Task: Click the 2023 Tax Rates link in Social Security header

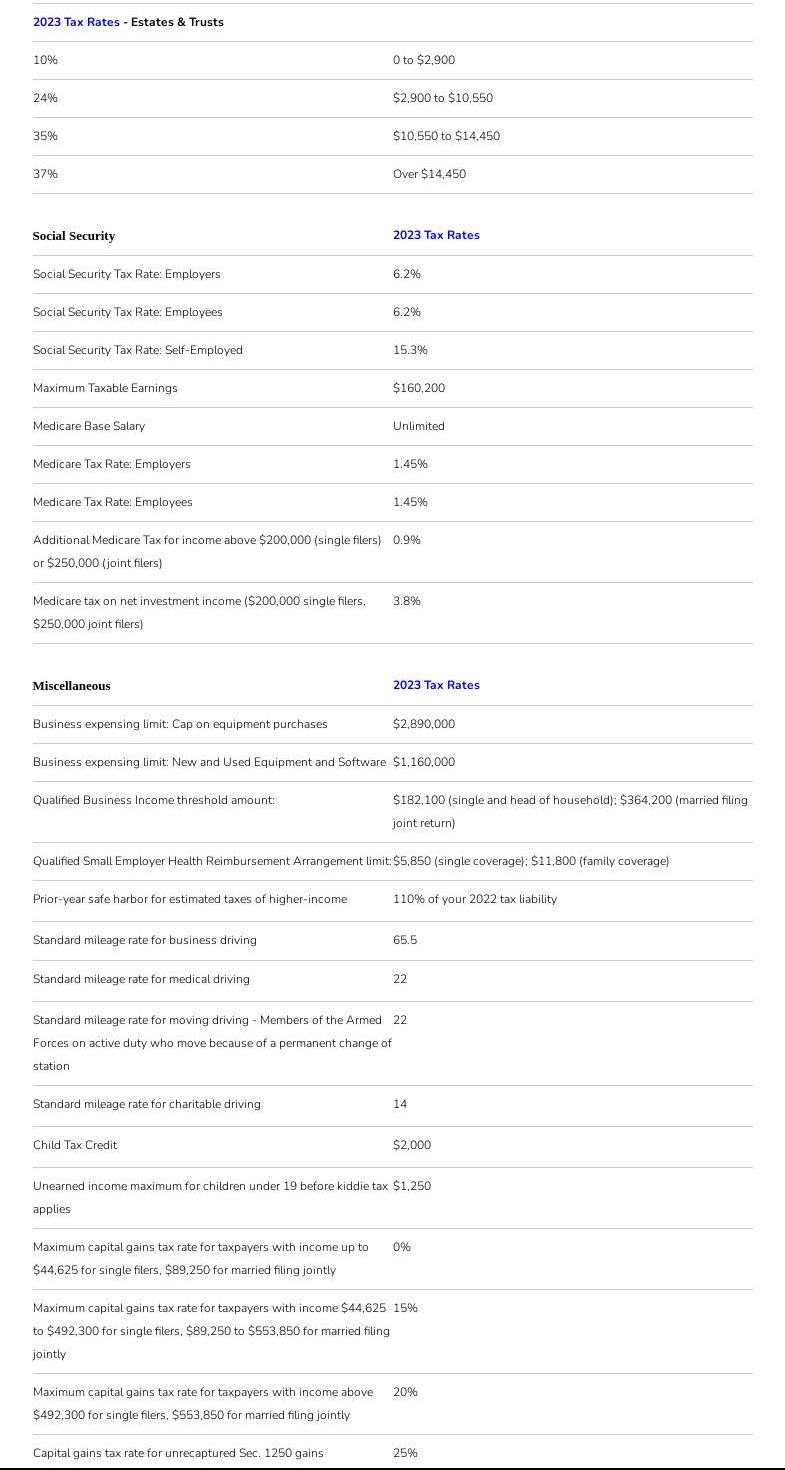Action: tap(436, 235)
